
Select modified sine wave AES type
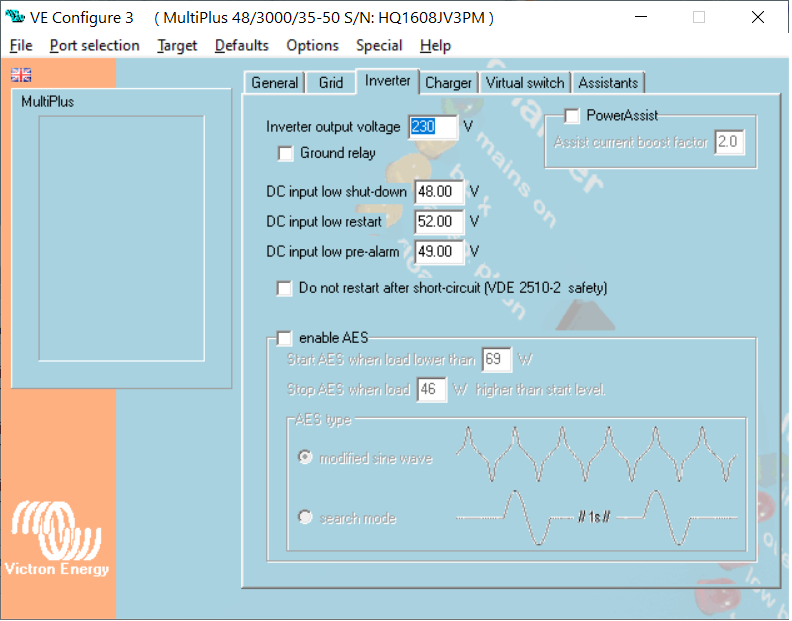coord(305,457)
